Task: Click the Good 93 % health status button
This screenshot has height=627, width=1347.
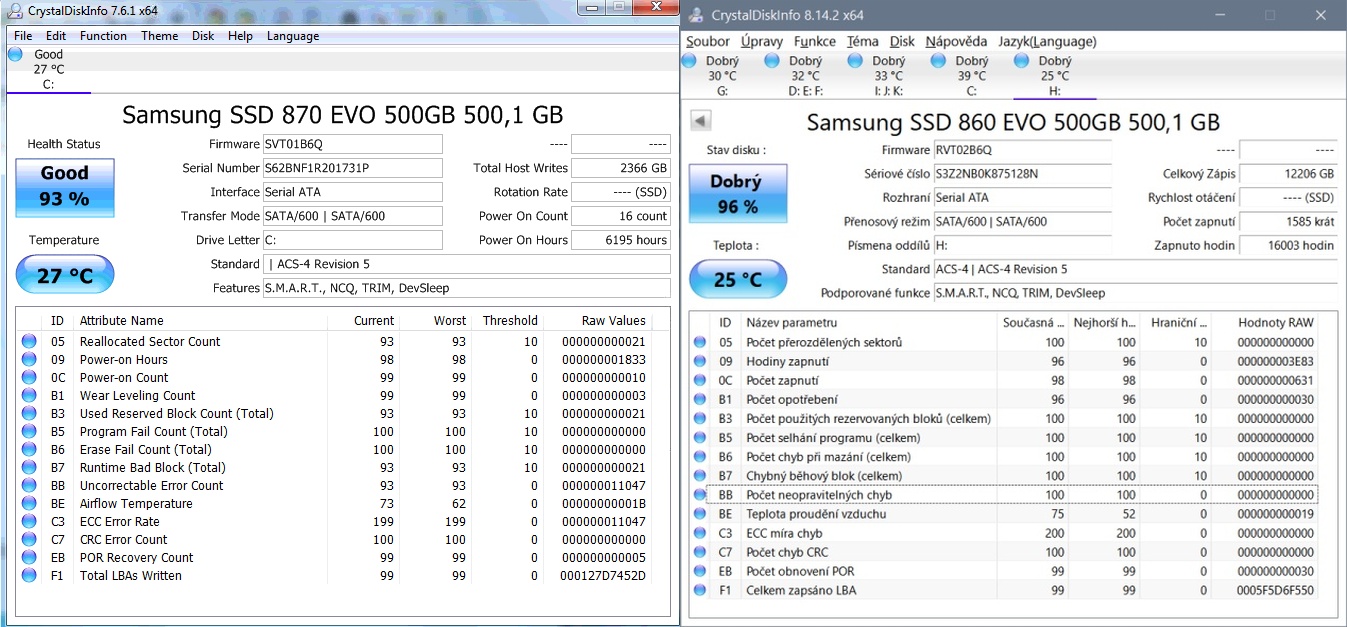Action: (64, 187)
